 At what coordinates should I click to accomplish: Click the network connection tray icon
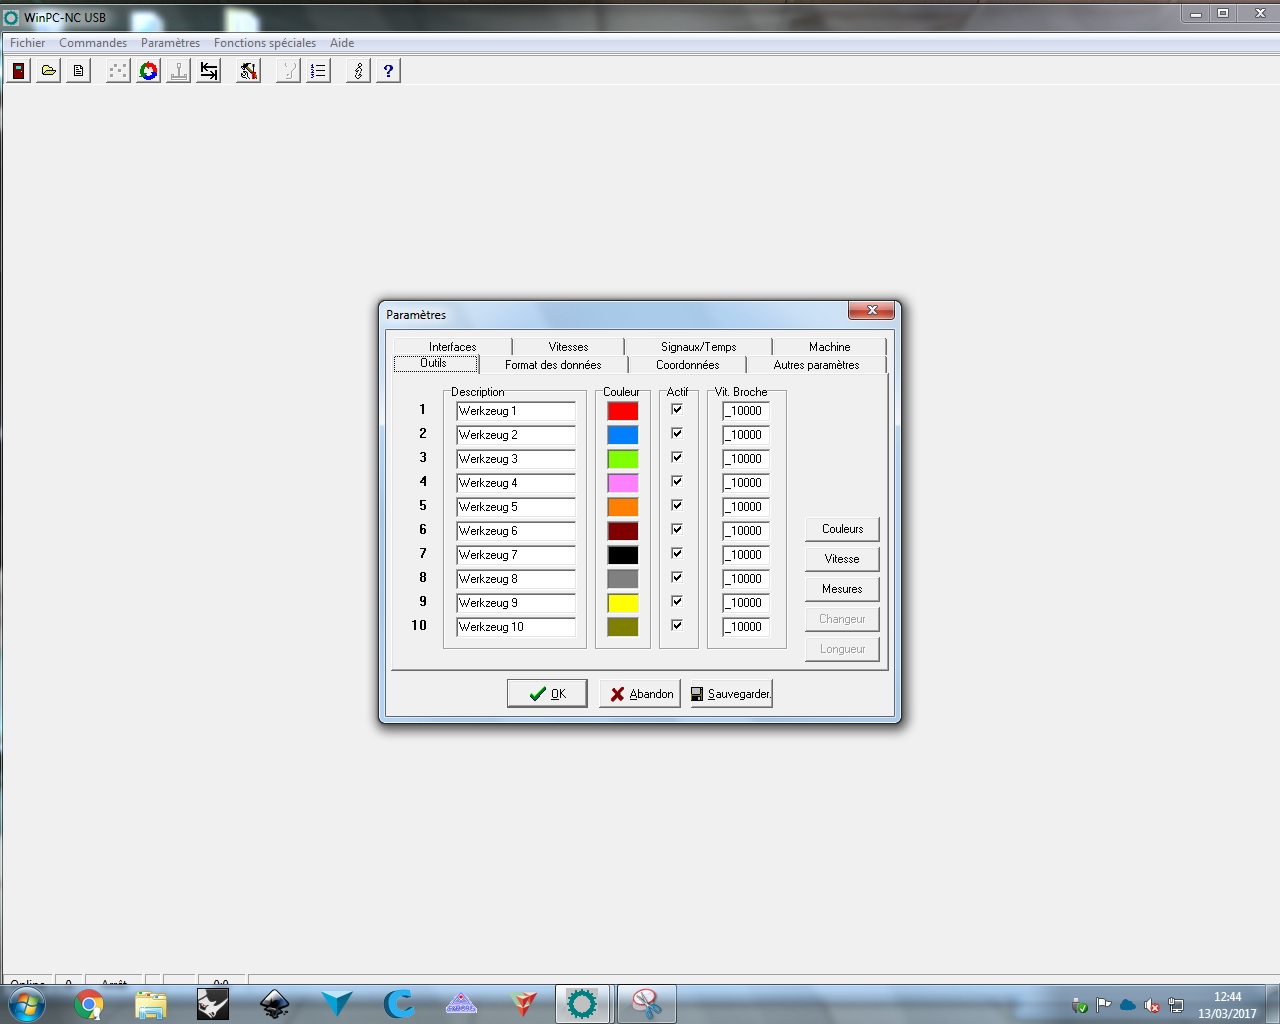click(x=1176, y=1005)
